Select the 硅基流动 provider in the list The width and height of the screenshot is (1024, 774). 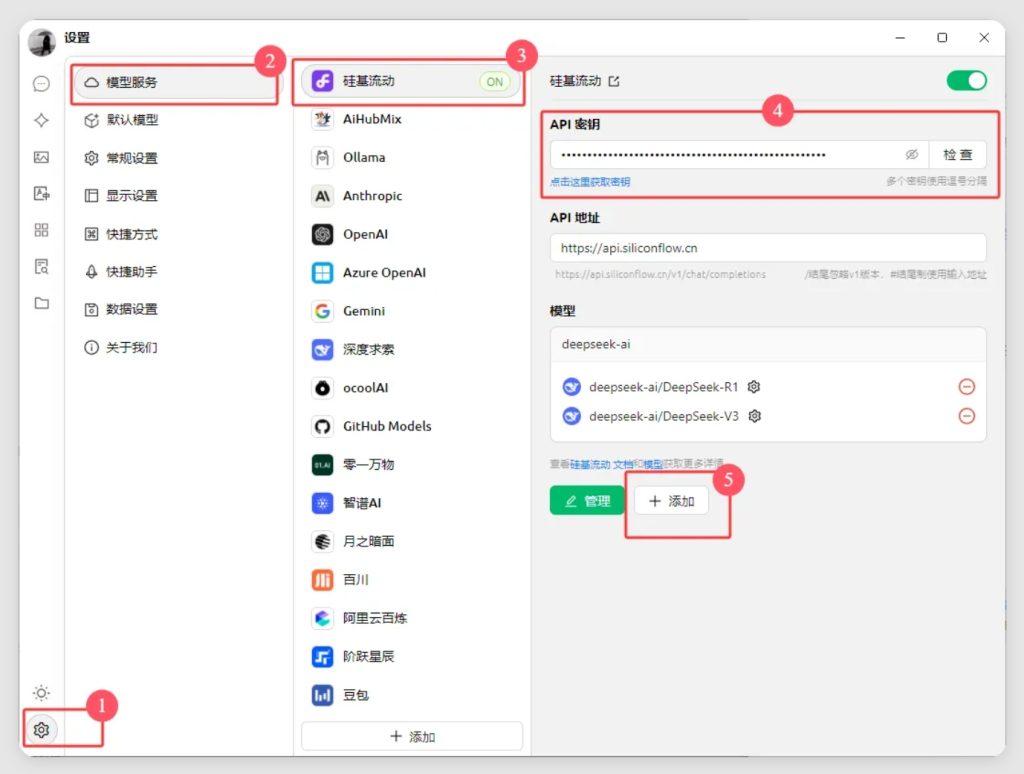411,81
